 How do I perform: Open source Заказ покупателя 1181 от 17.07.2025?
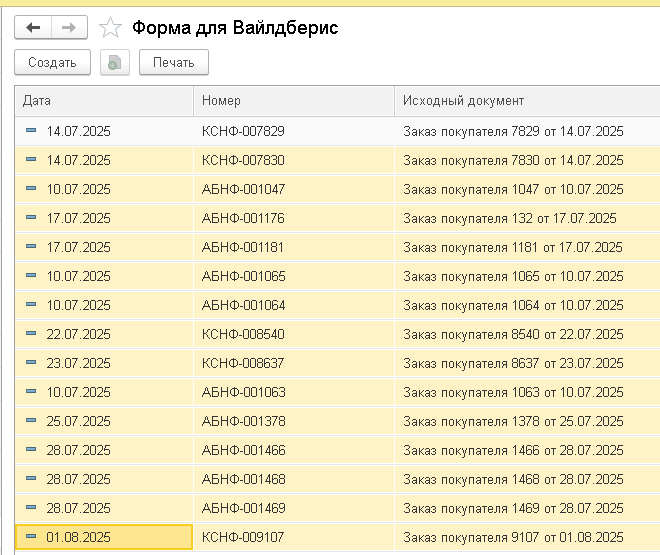[x=512, y=247]
